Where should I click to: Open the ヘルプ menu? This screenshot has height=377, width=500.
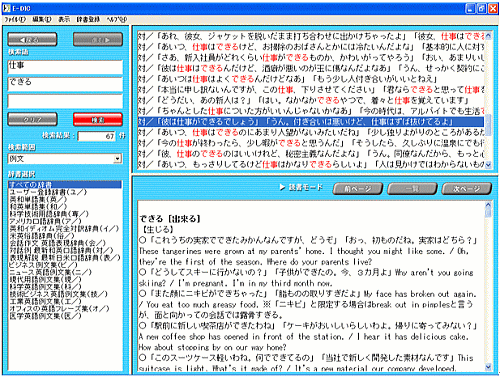[x=117, y=19]
